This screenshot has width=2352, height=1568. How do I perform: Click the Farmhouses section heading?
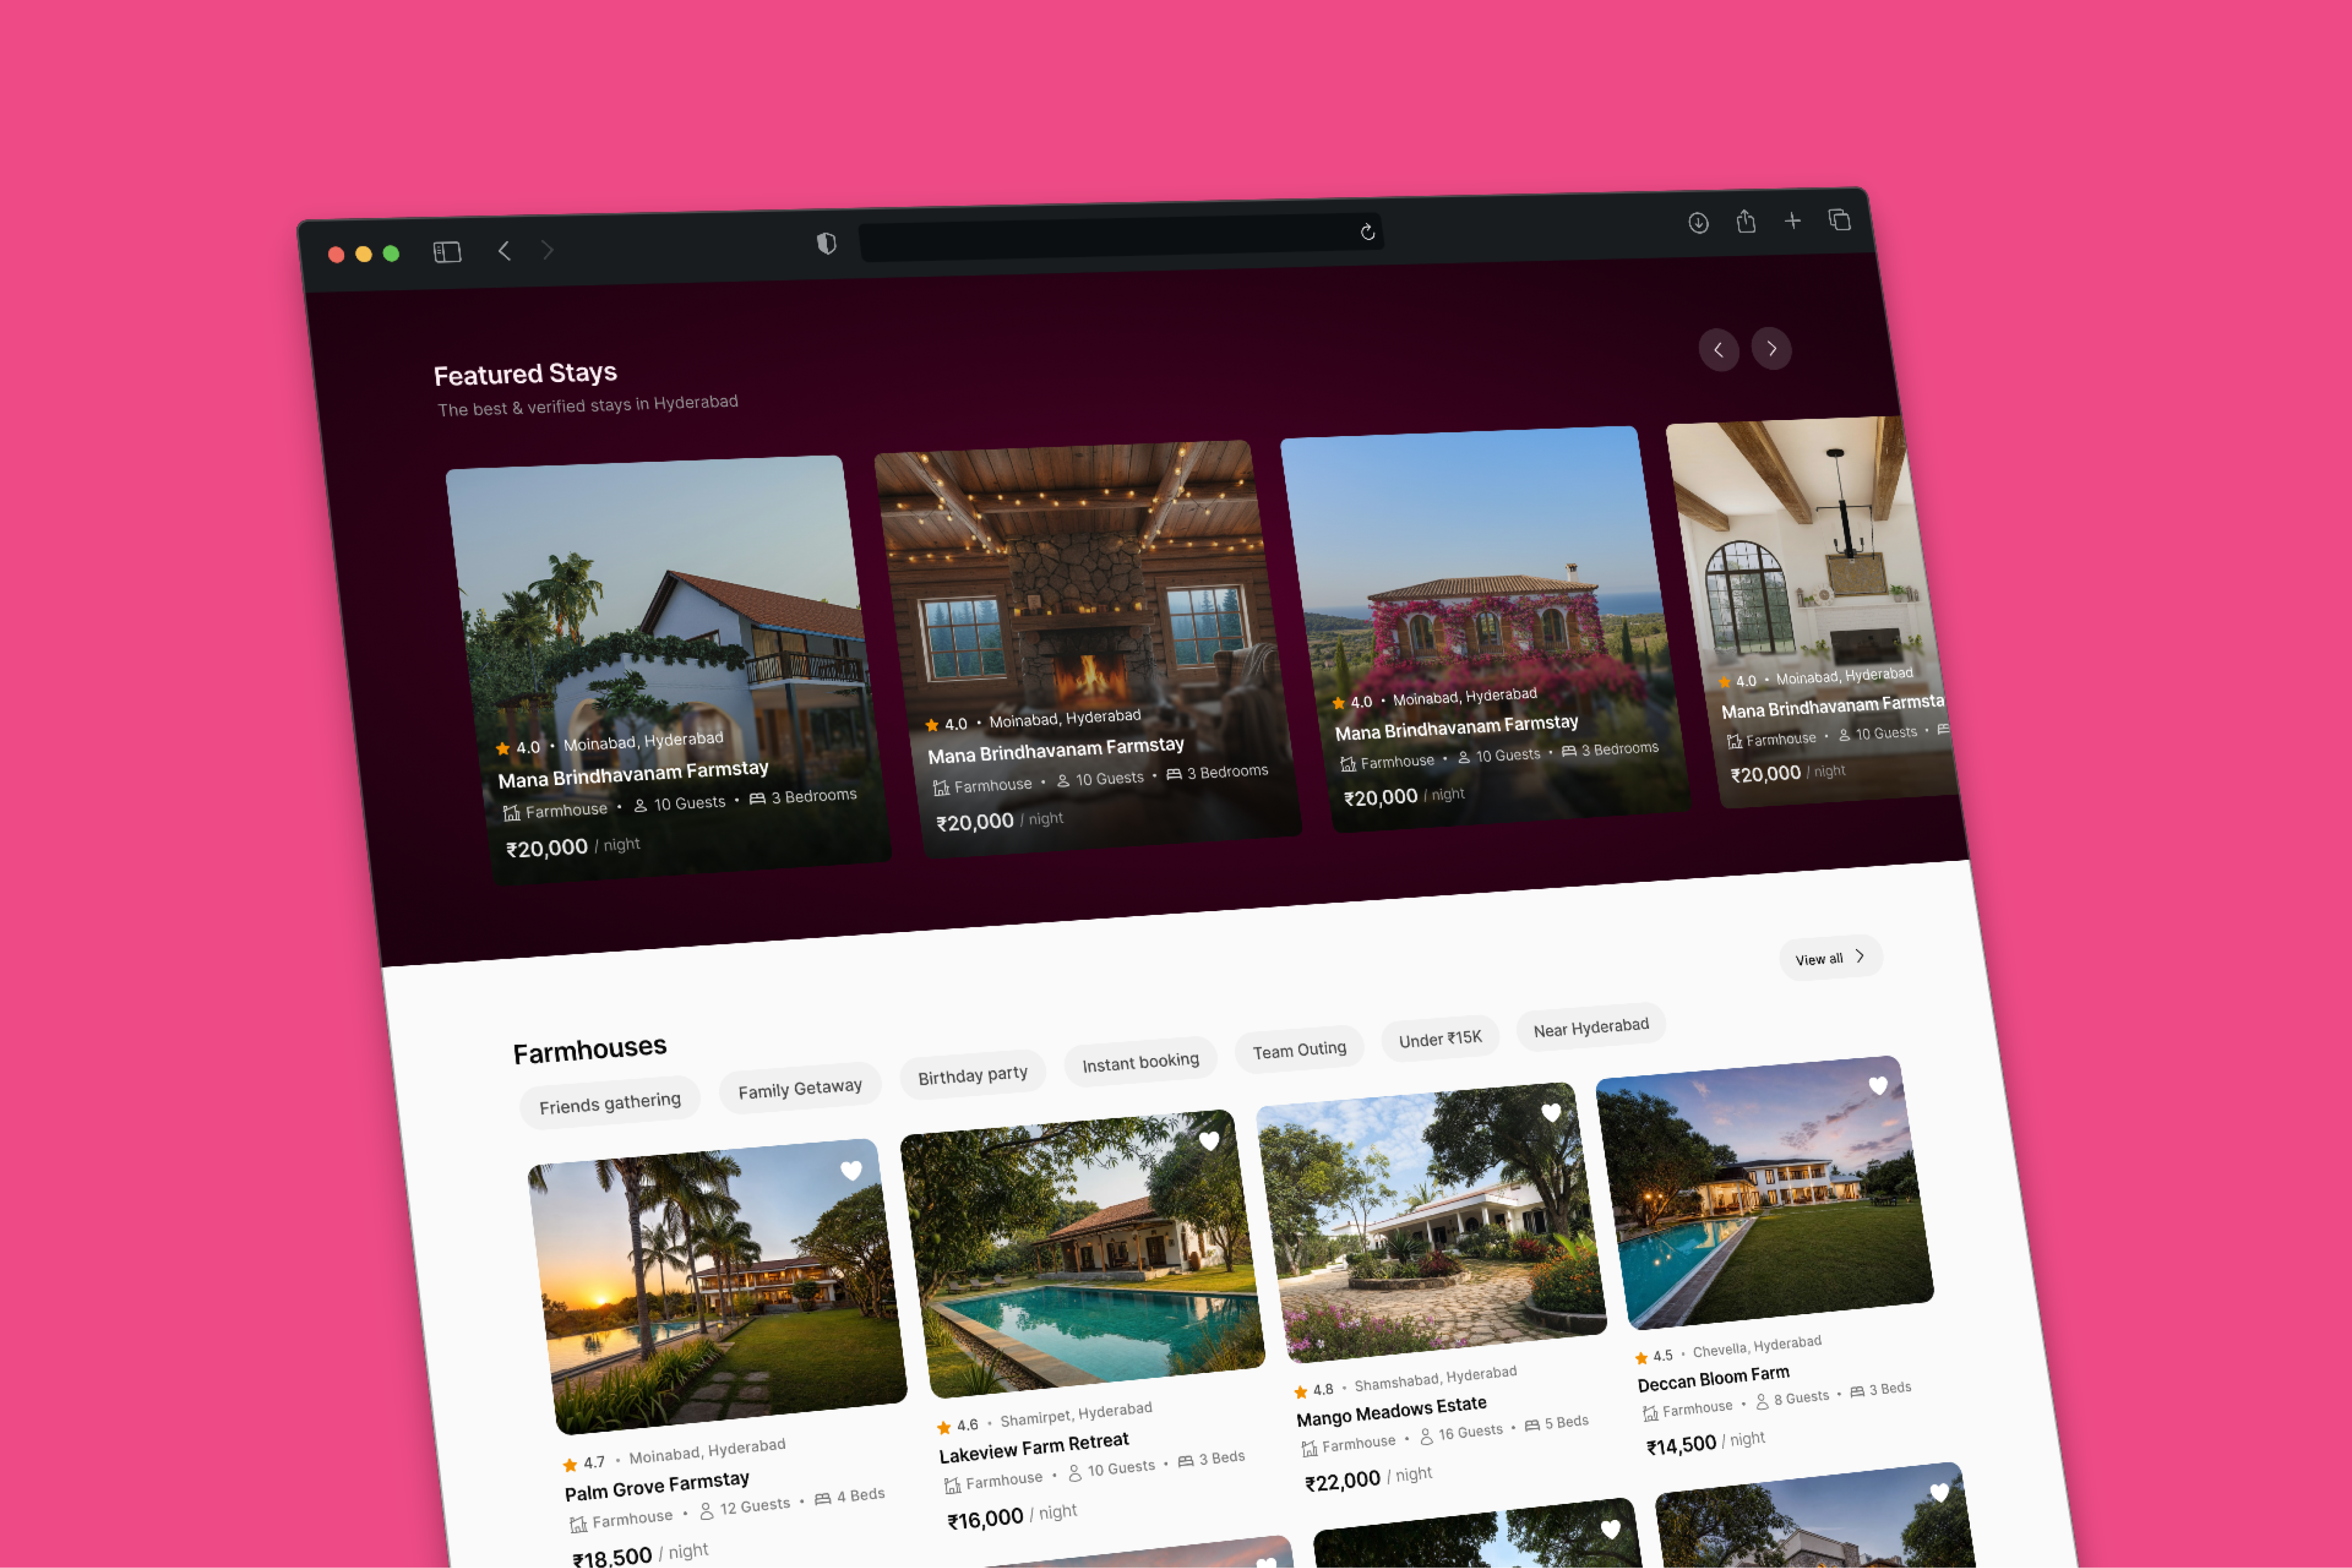pyautogui.click(x=590, y=1050)
